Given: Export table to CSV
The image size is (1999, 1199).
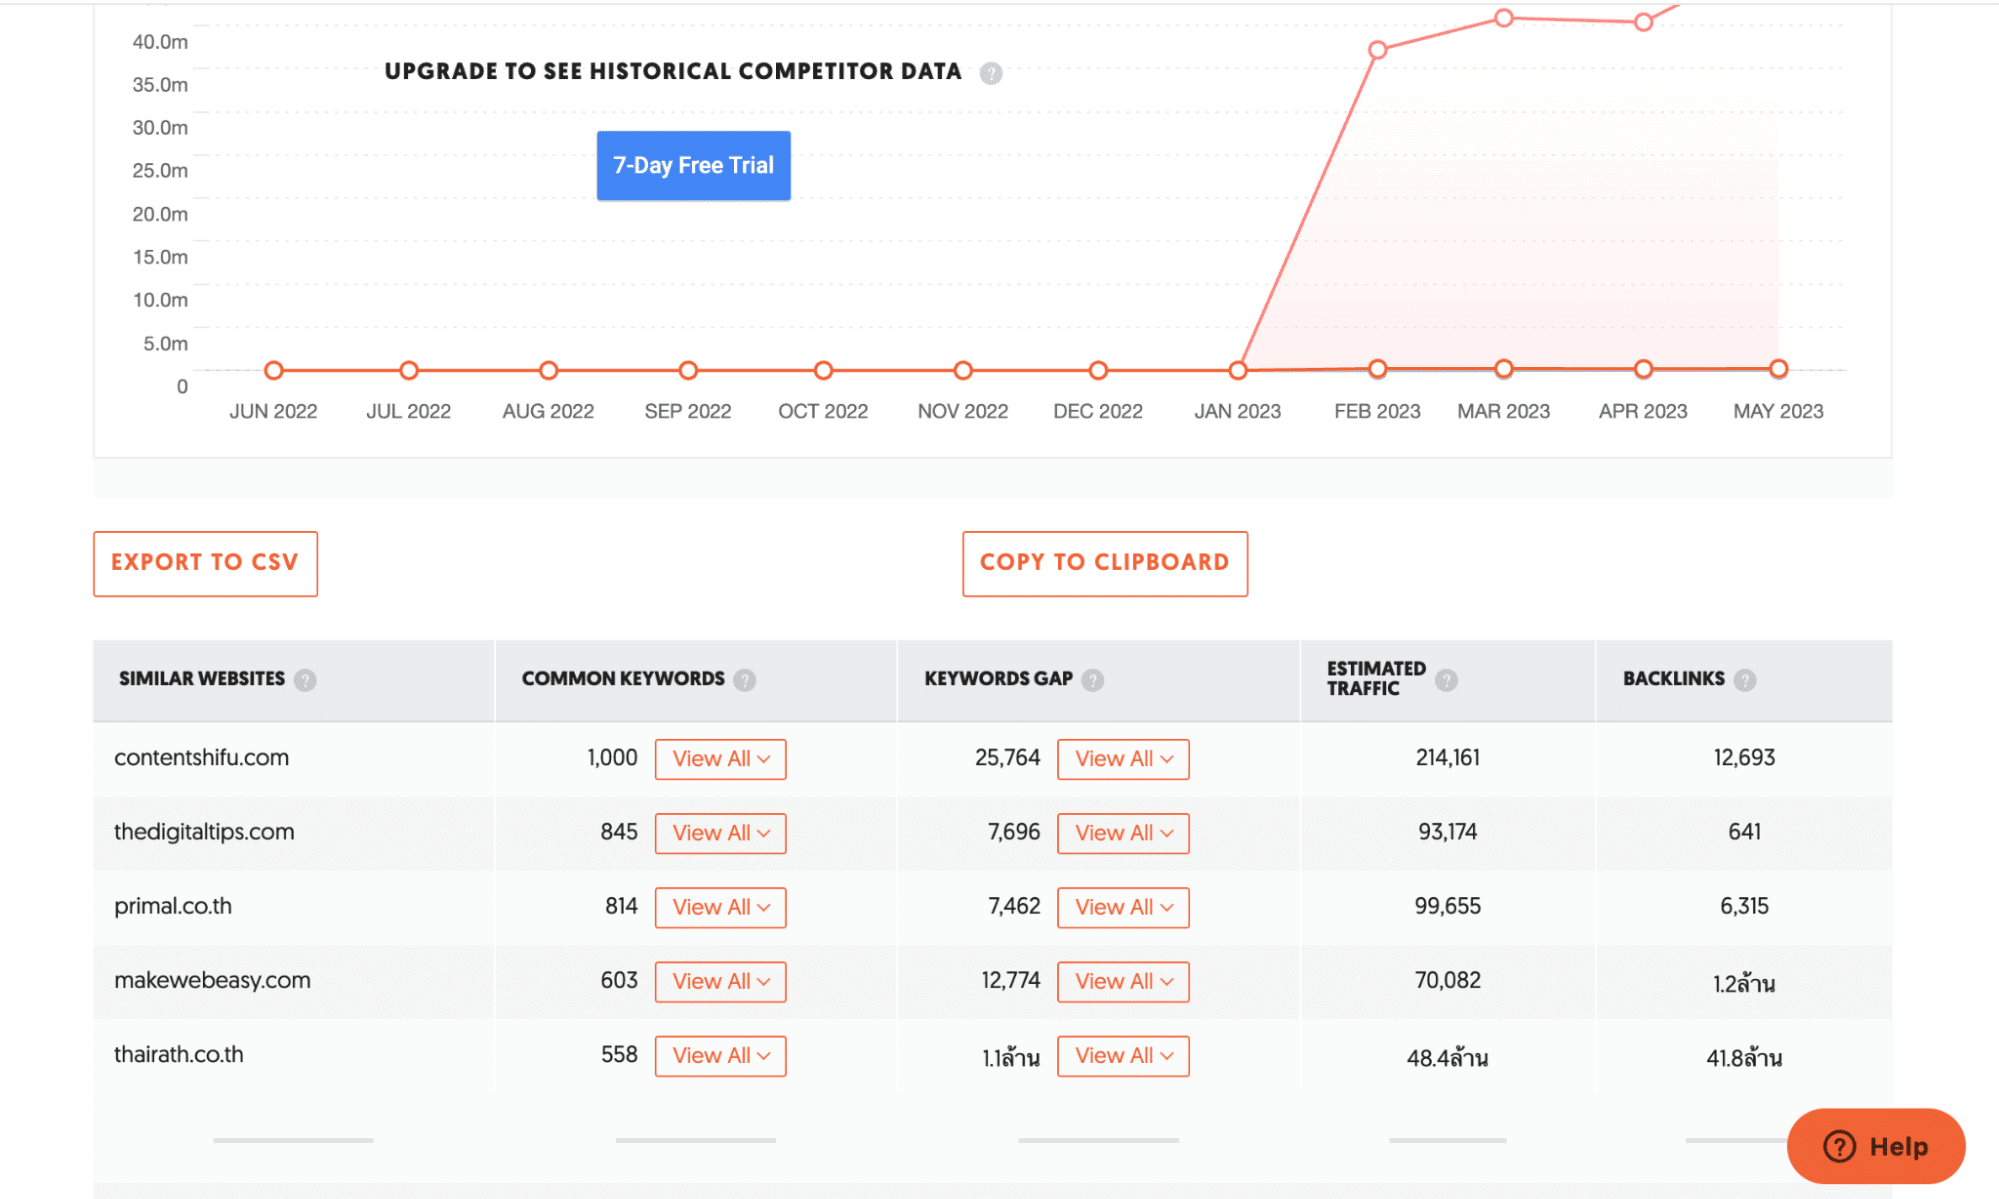Looking at the screenshot, I should (205, 563).
